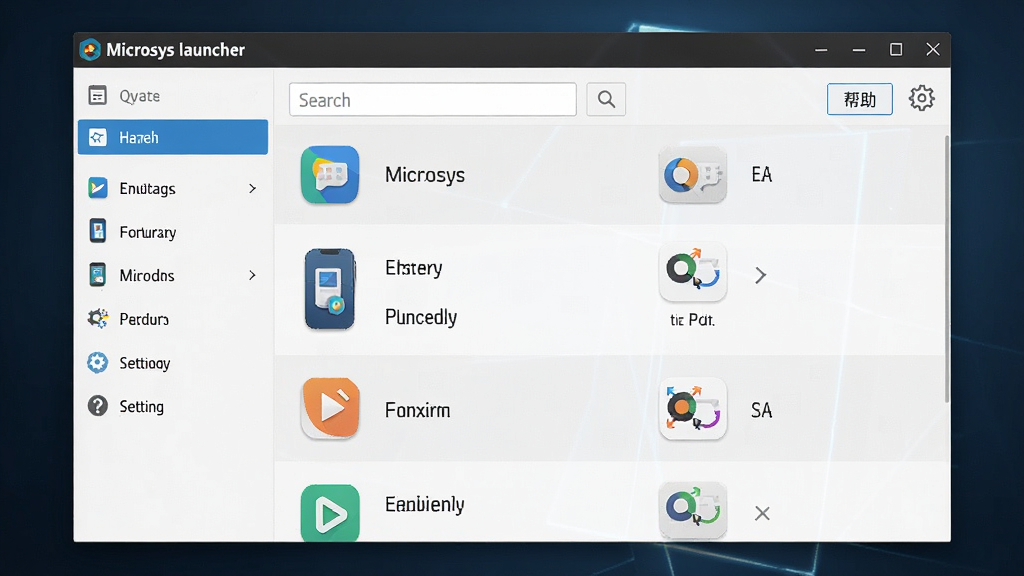
Task: Open the Perdurs sidebar item
Action: click(x=172, y=319)
